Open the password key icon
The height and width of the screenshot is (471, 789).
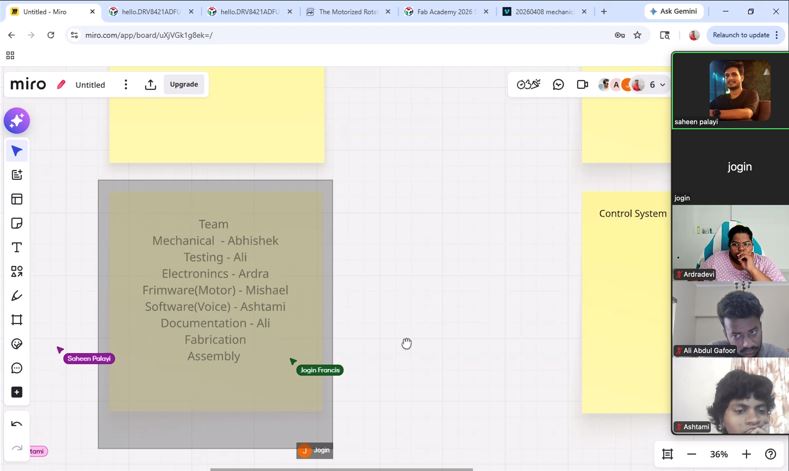[x=620, y=35]
